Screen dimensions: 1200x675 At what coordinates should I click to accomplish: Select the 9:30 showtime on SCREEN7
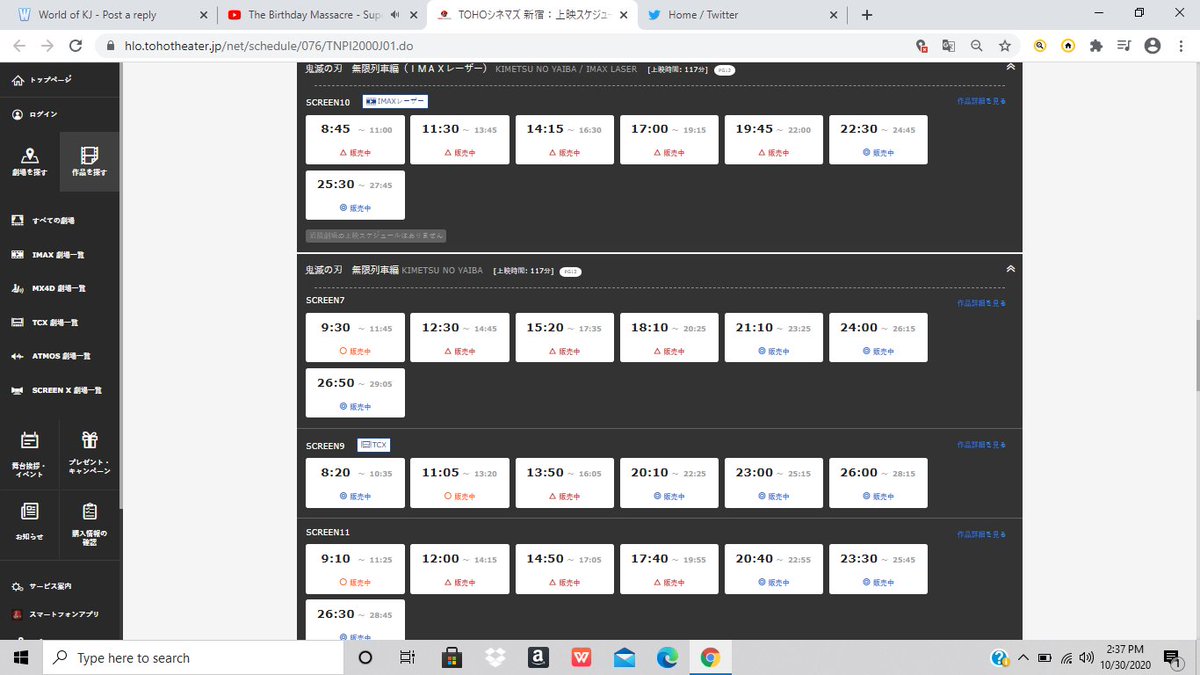[x=355, y=338]
